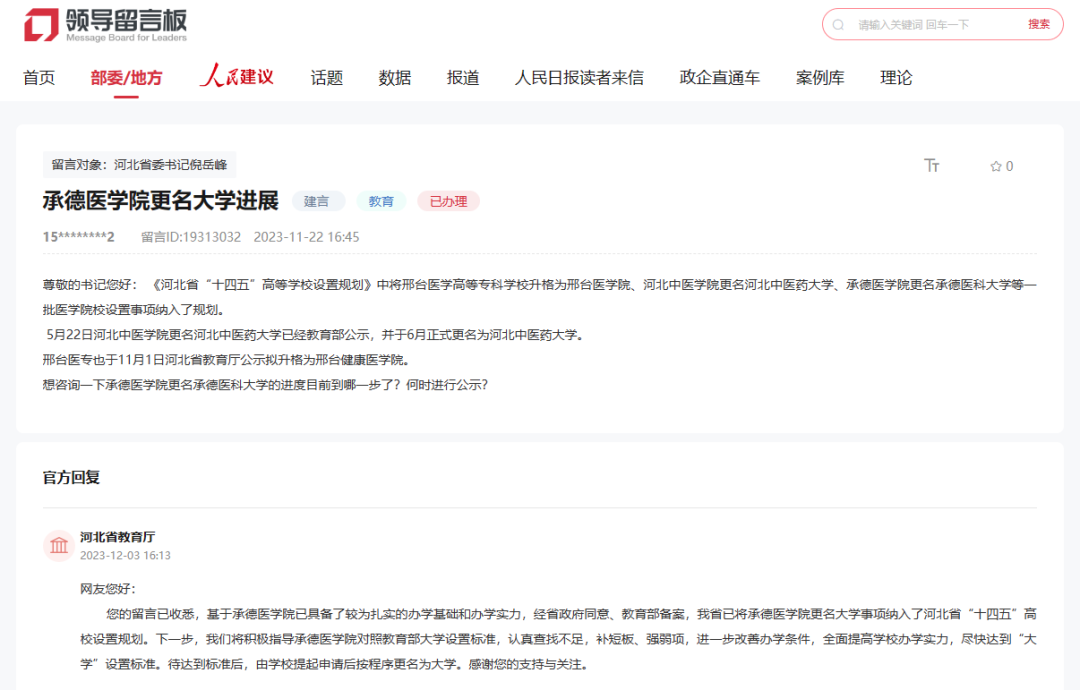Click the 建言 tag

(x=317, y=201)
